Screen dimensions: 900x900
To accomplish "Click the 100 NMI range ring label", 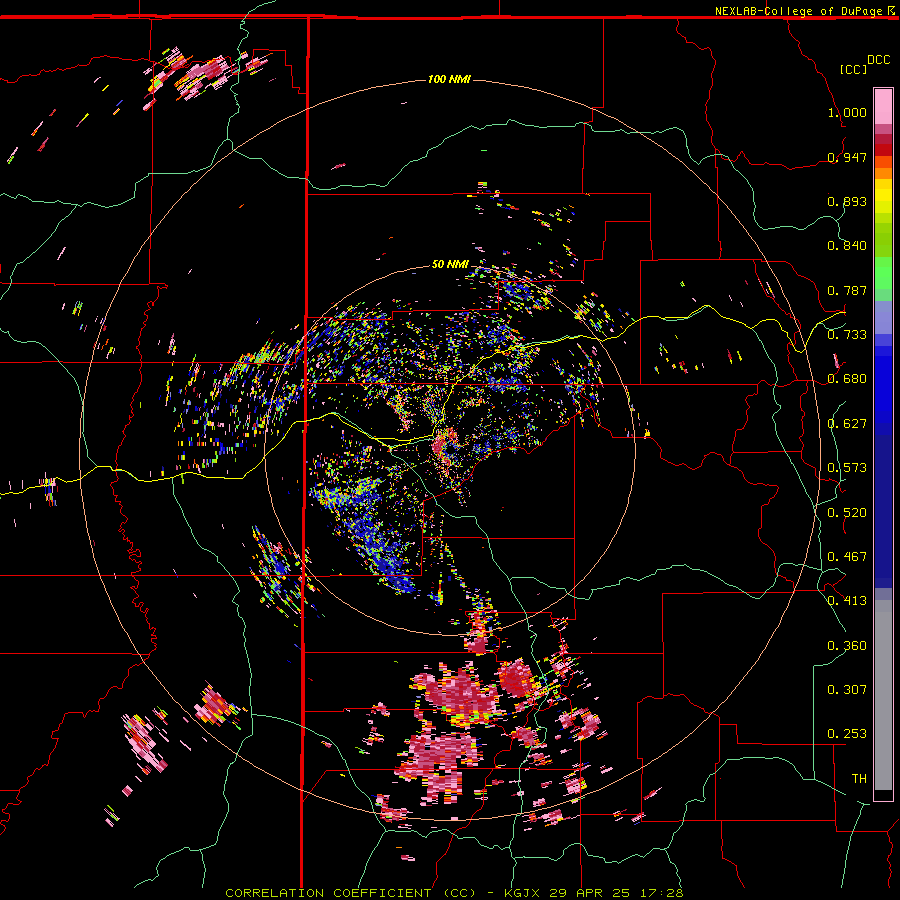I will (x=449, y=79).
